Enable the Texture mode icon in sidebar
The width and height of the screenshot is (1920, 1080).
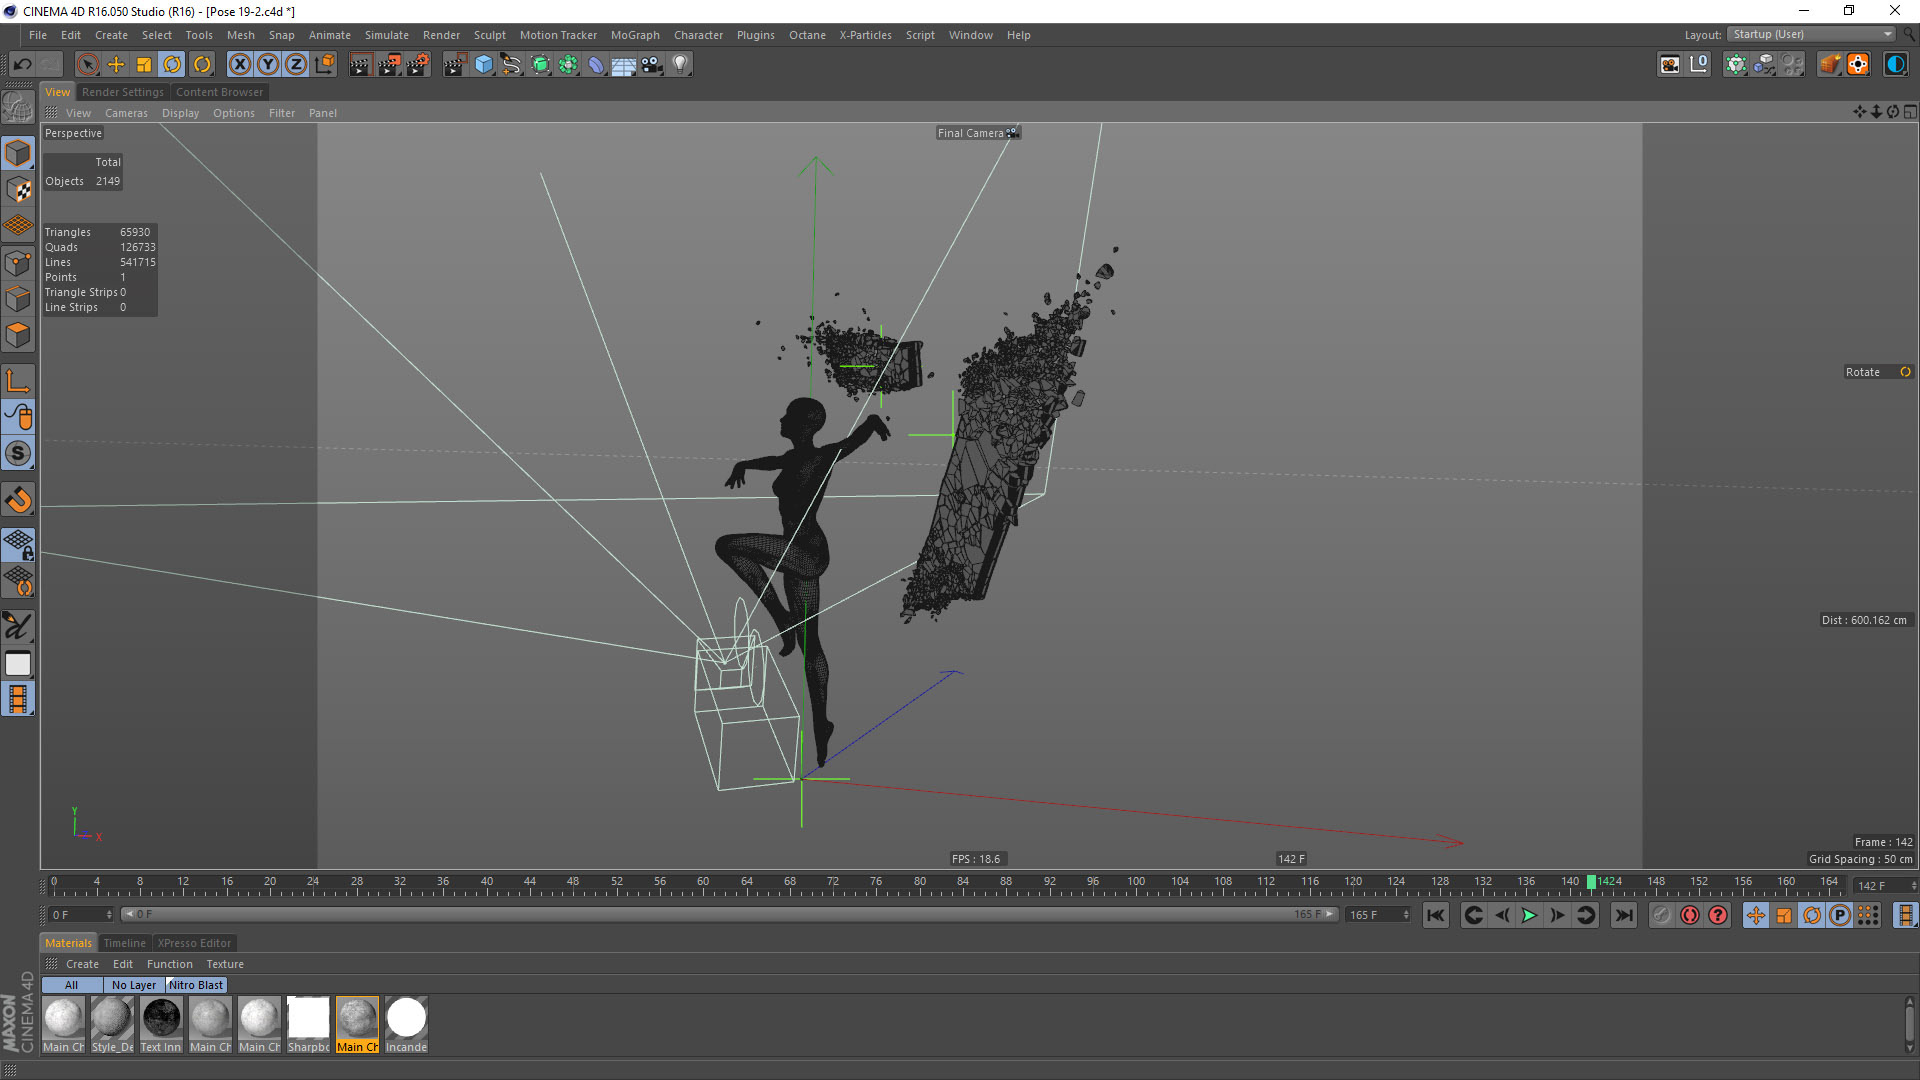pyautogui.click(x=18, y=190)
